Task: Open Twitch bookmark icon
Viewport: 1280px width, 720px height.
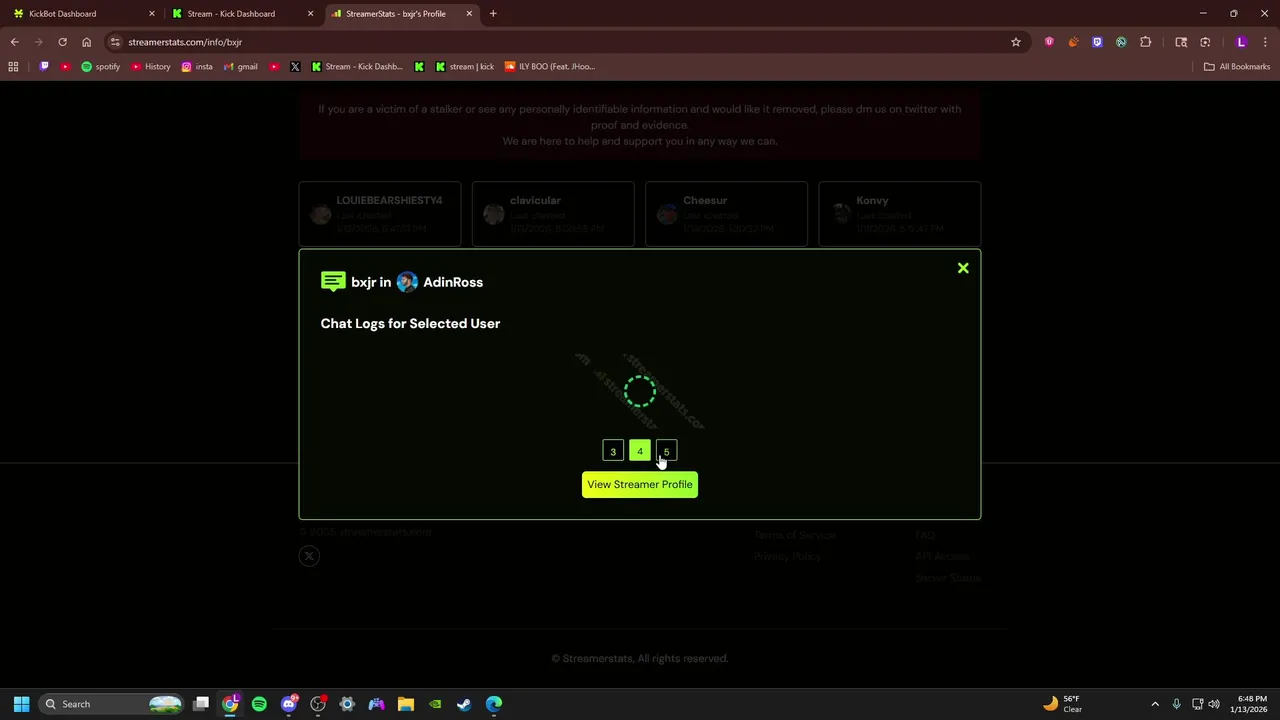Action: tap(44, 67)
